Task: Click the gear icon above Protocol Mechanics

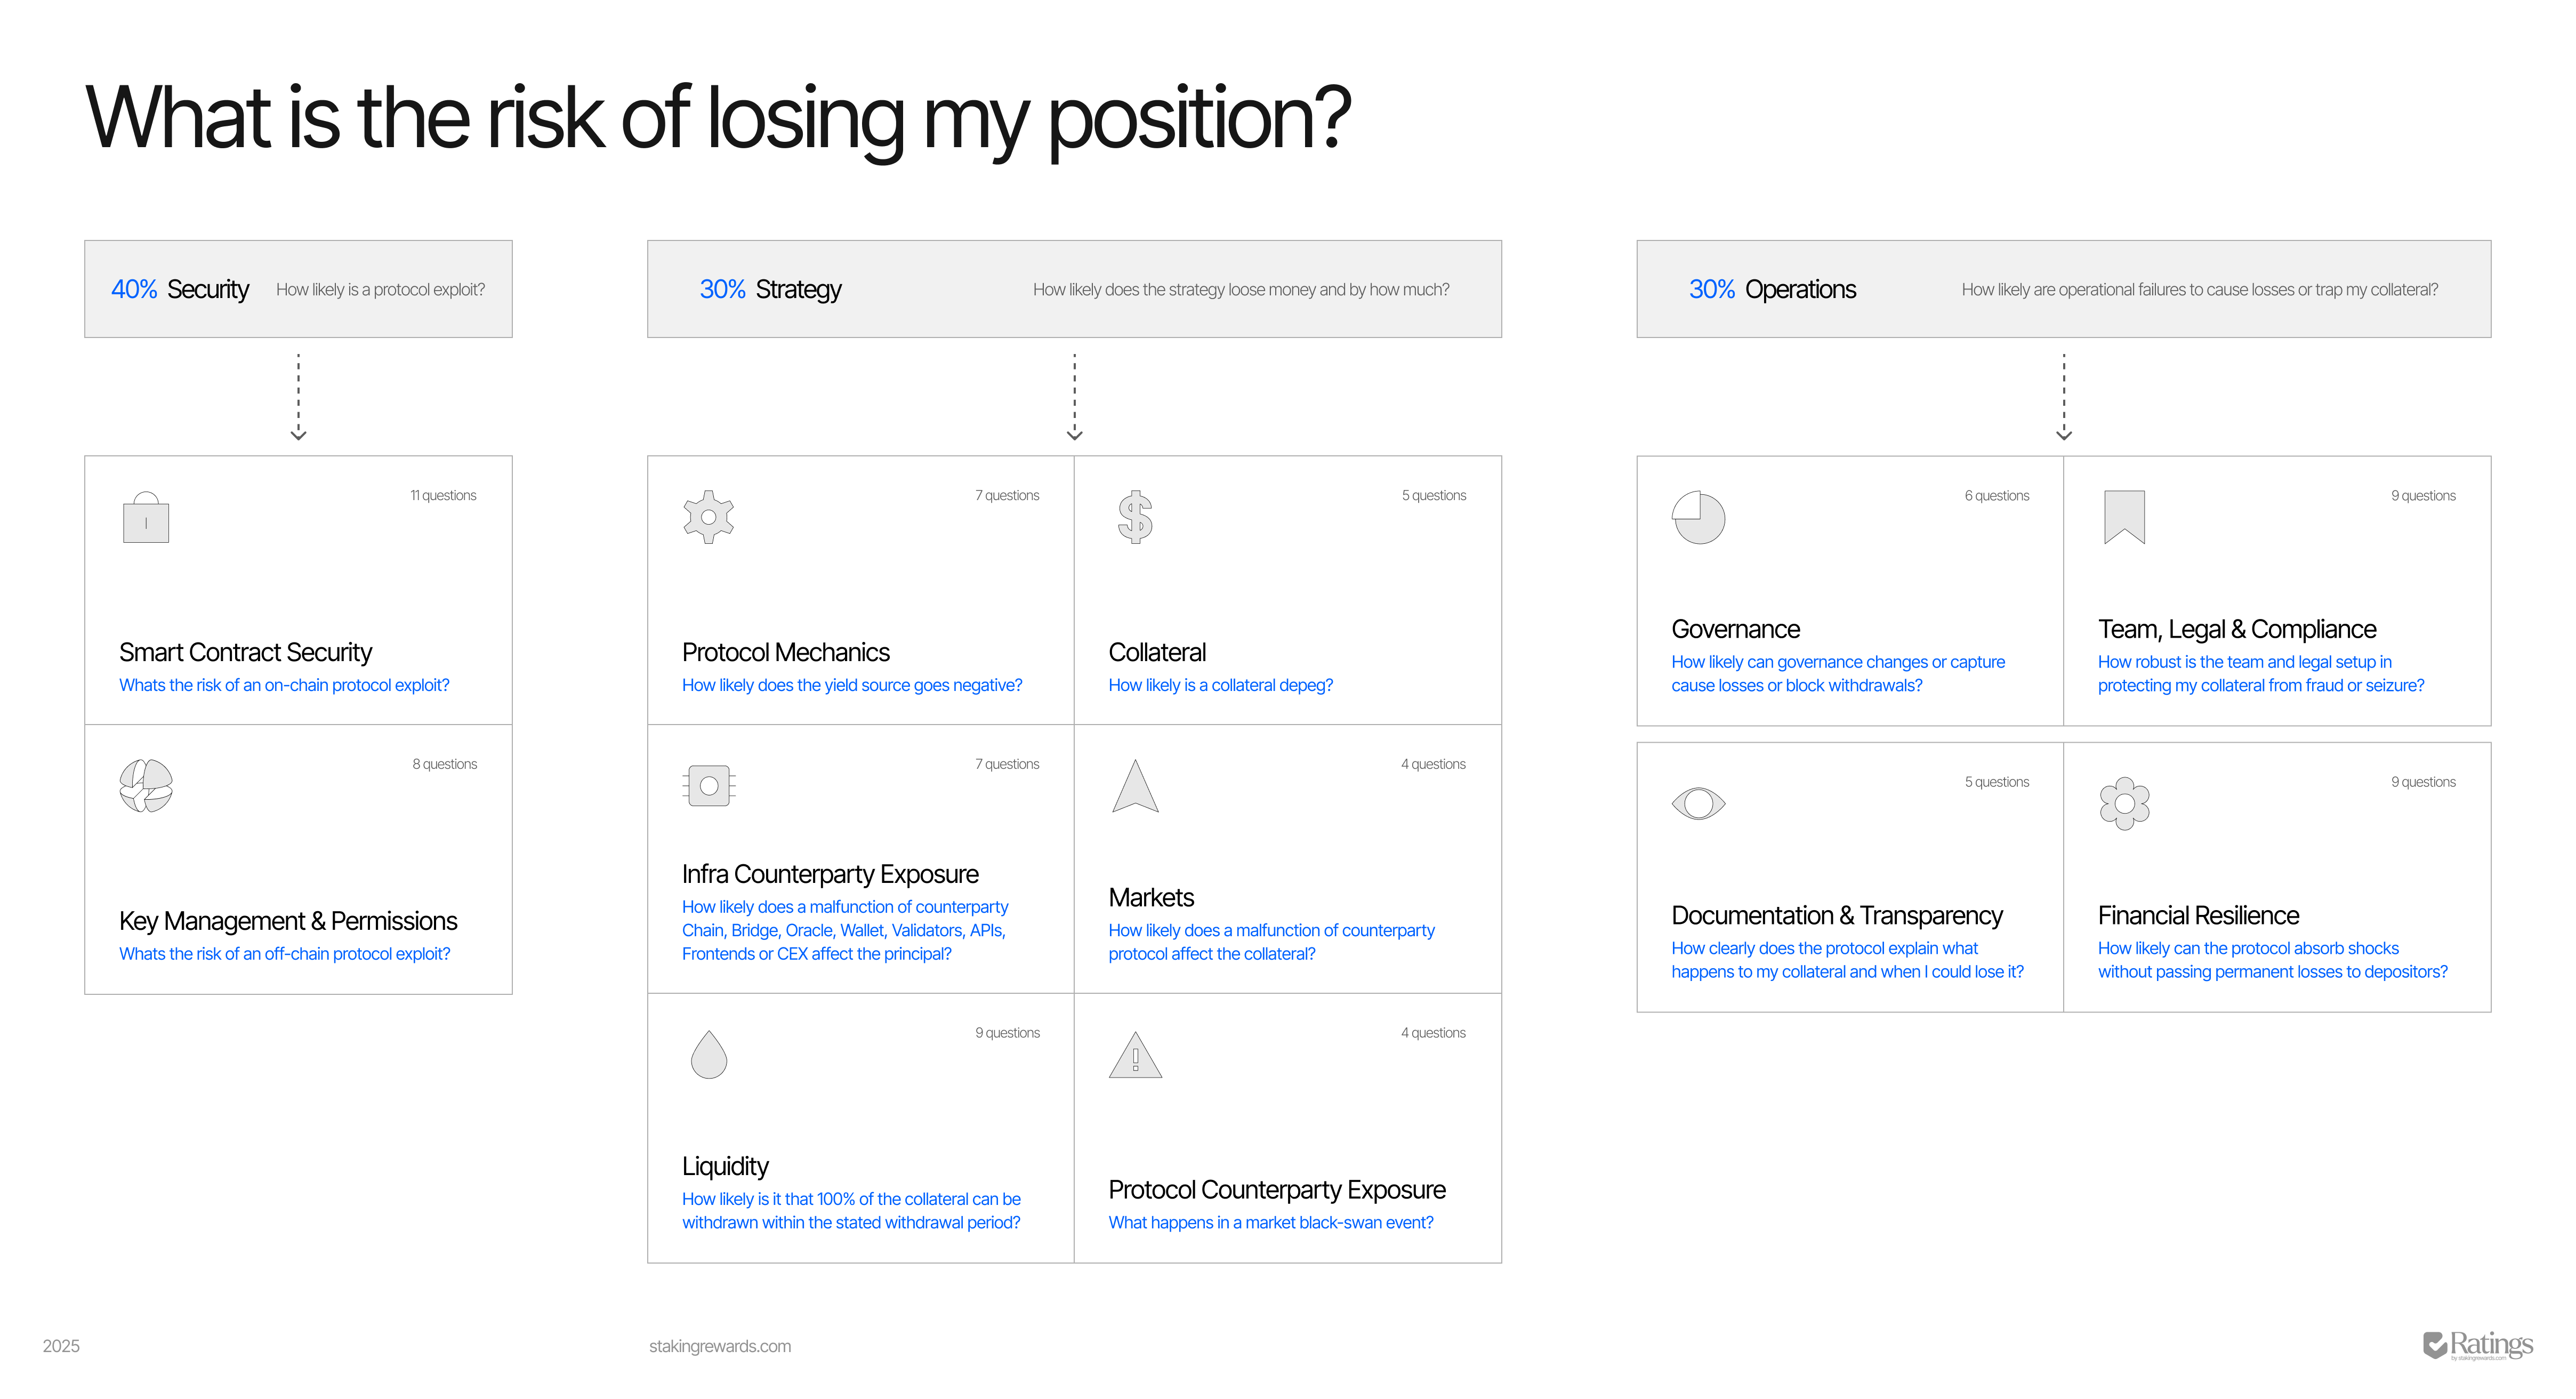Action: [x=708, y=517]
